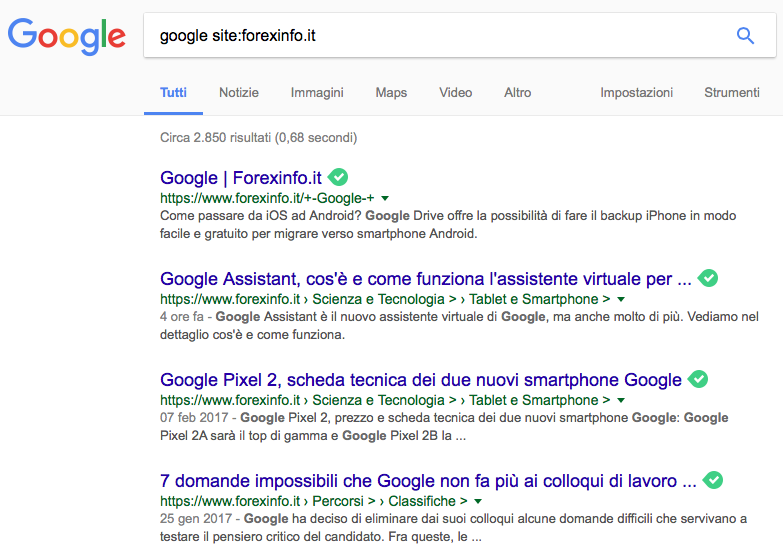This screenshot has height=556, width=783.
Task: Open the Google Pixel 2 scheda tecnica link
Action: point(421,380)
